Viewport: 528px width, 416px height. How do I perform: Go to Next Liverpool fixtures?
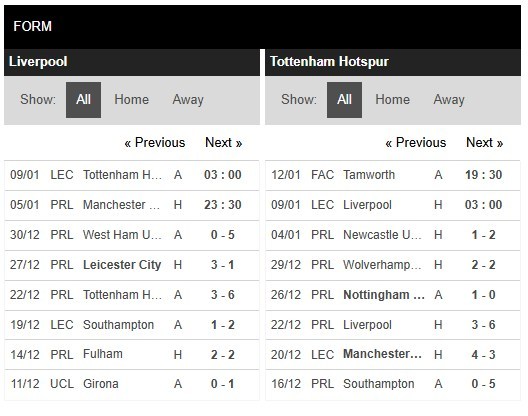[x=224, y=142]
